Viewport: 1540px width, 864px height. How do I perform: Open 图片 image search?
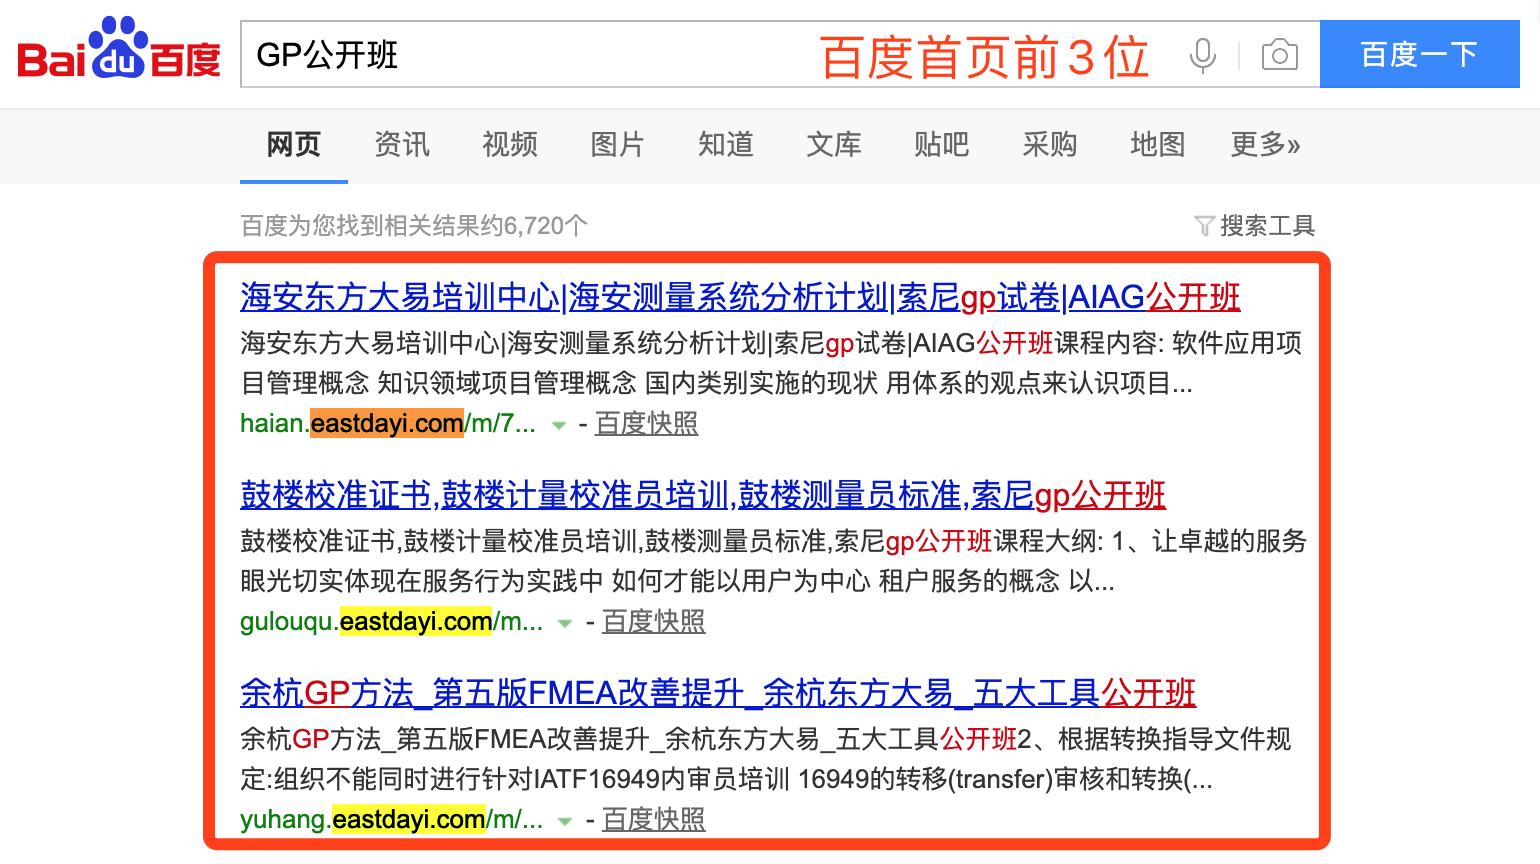617,146
